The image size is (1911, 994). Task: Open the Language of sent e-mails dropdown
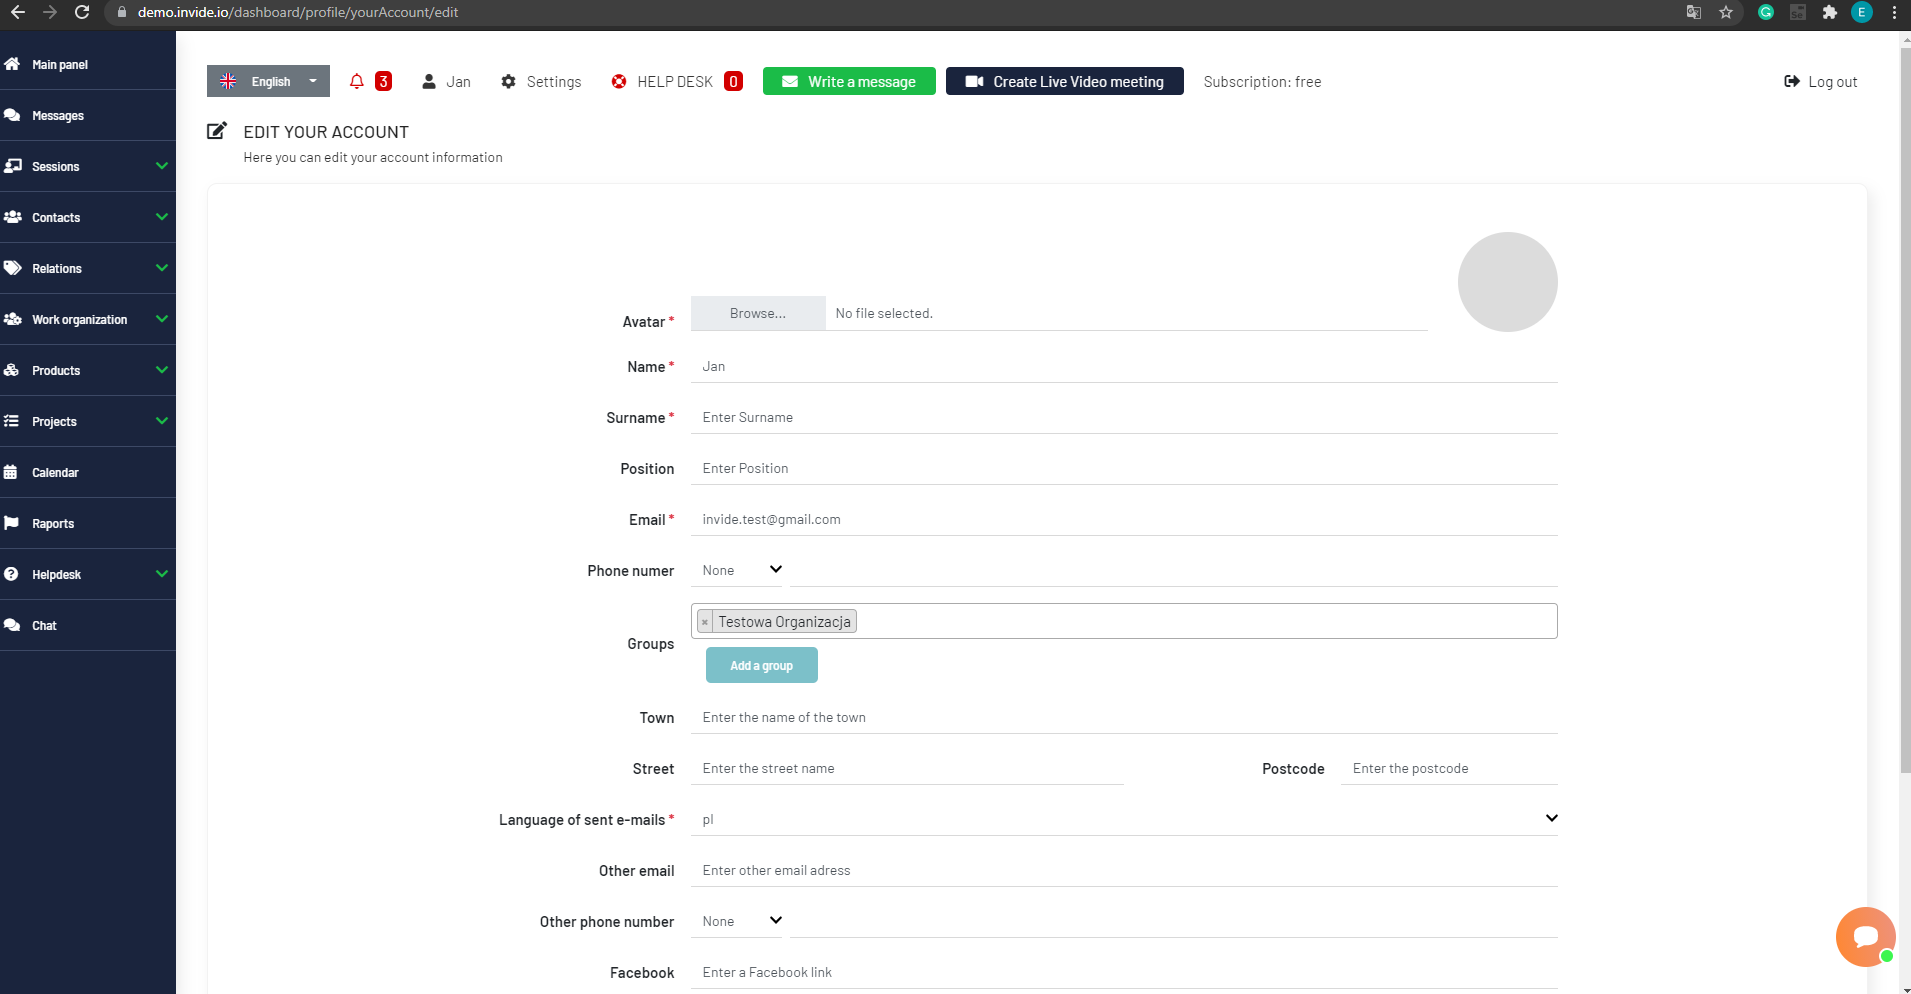coord(1124,818)
